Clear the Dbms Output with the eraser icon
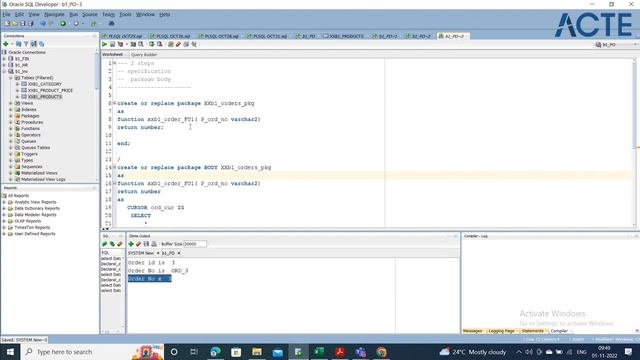 coord(138,244)
